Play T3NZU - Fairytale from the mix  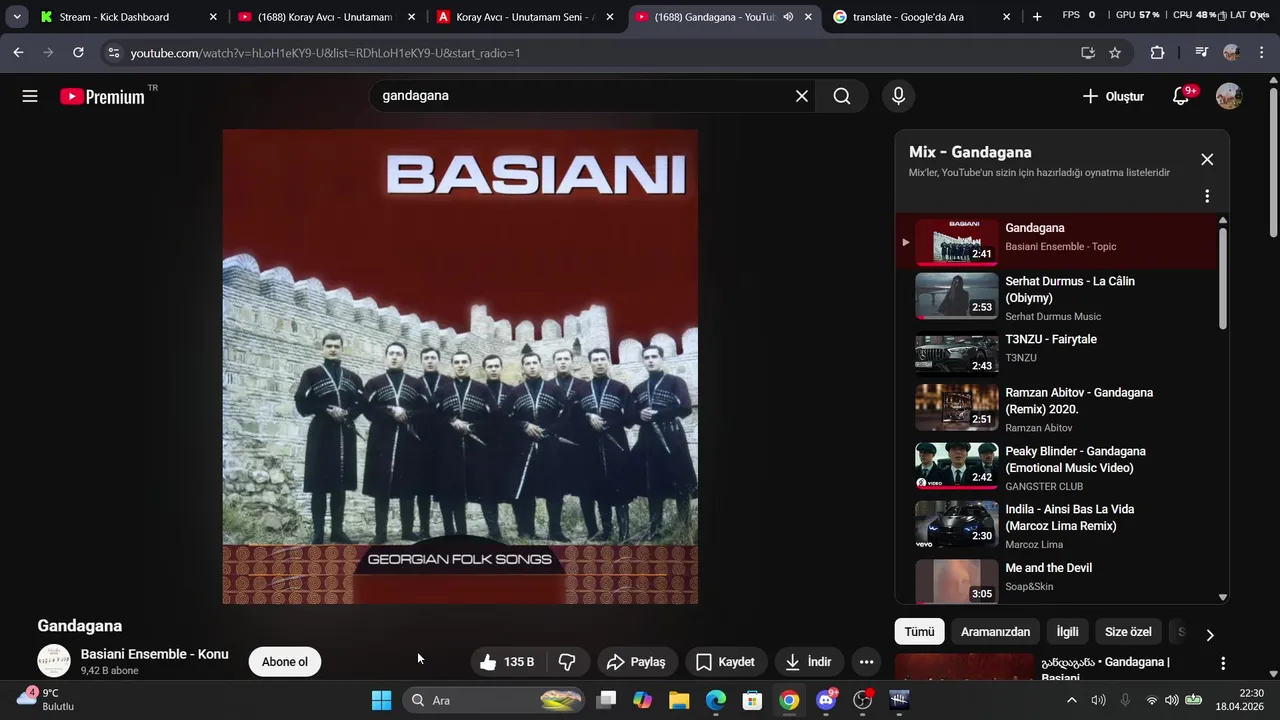(1056, 352)
